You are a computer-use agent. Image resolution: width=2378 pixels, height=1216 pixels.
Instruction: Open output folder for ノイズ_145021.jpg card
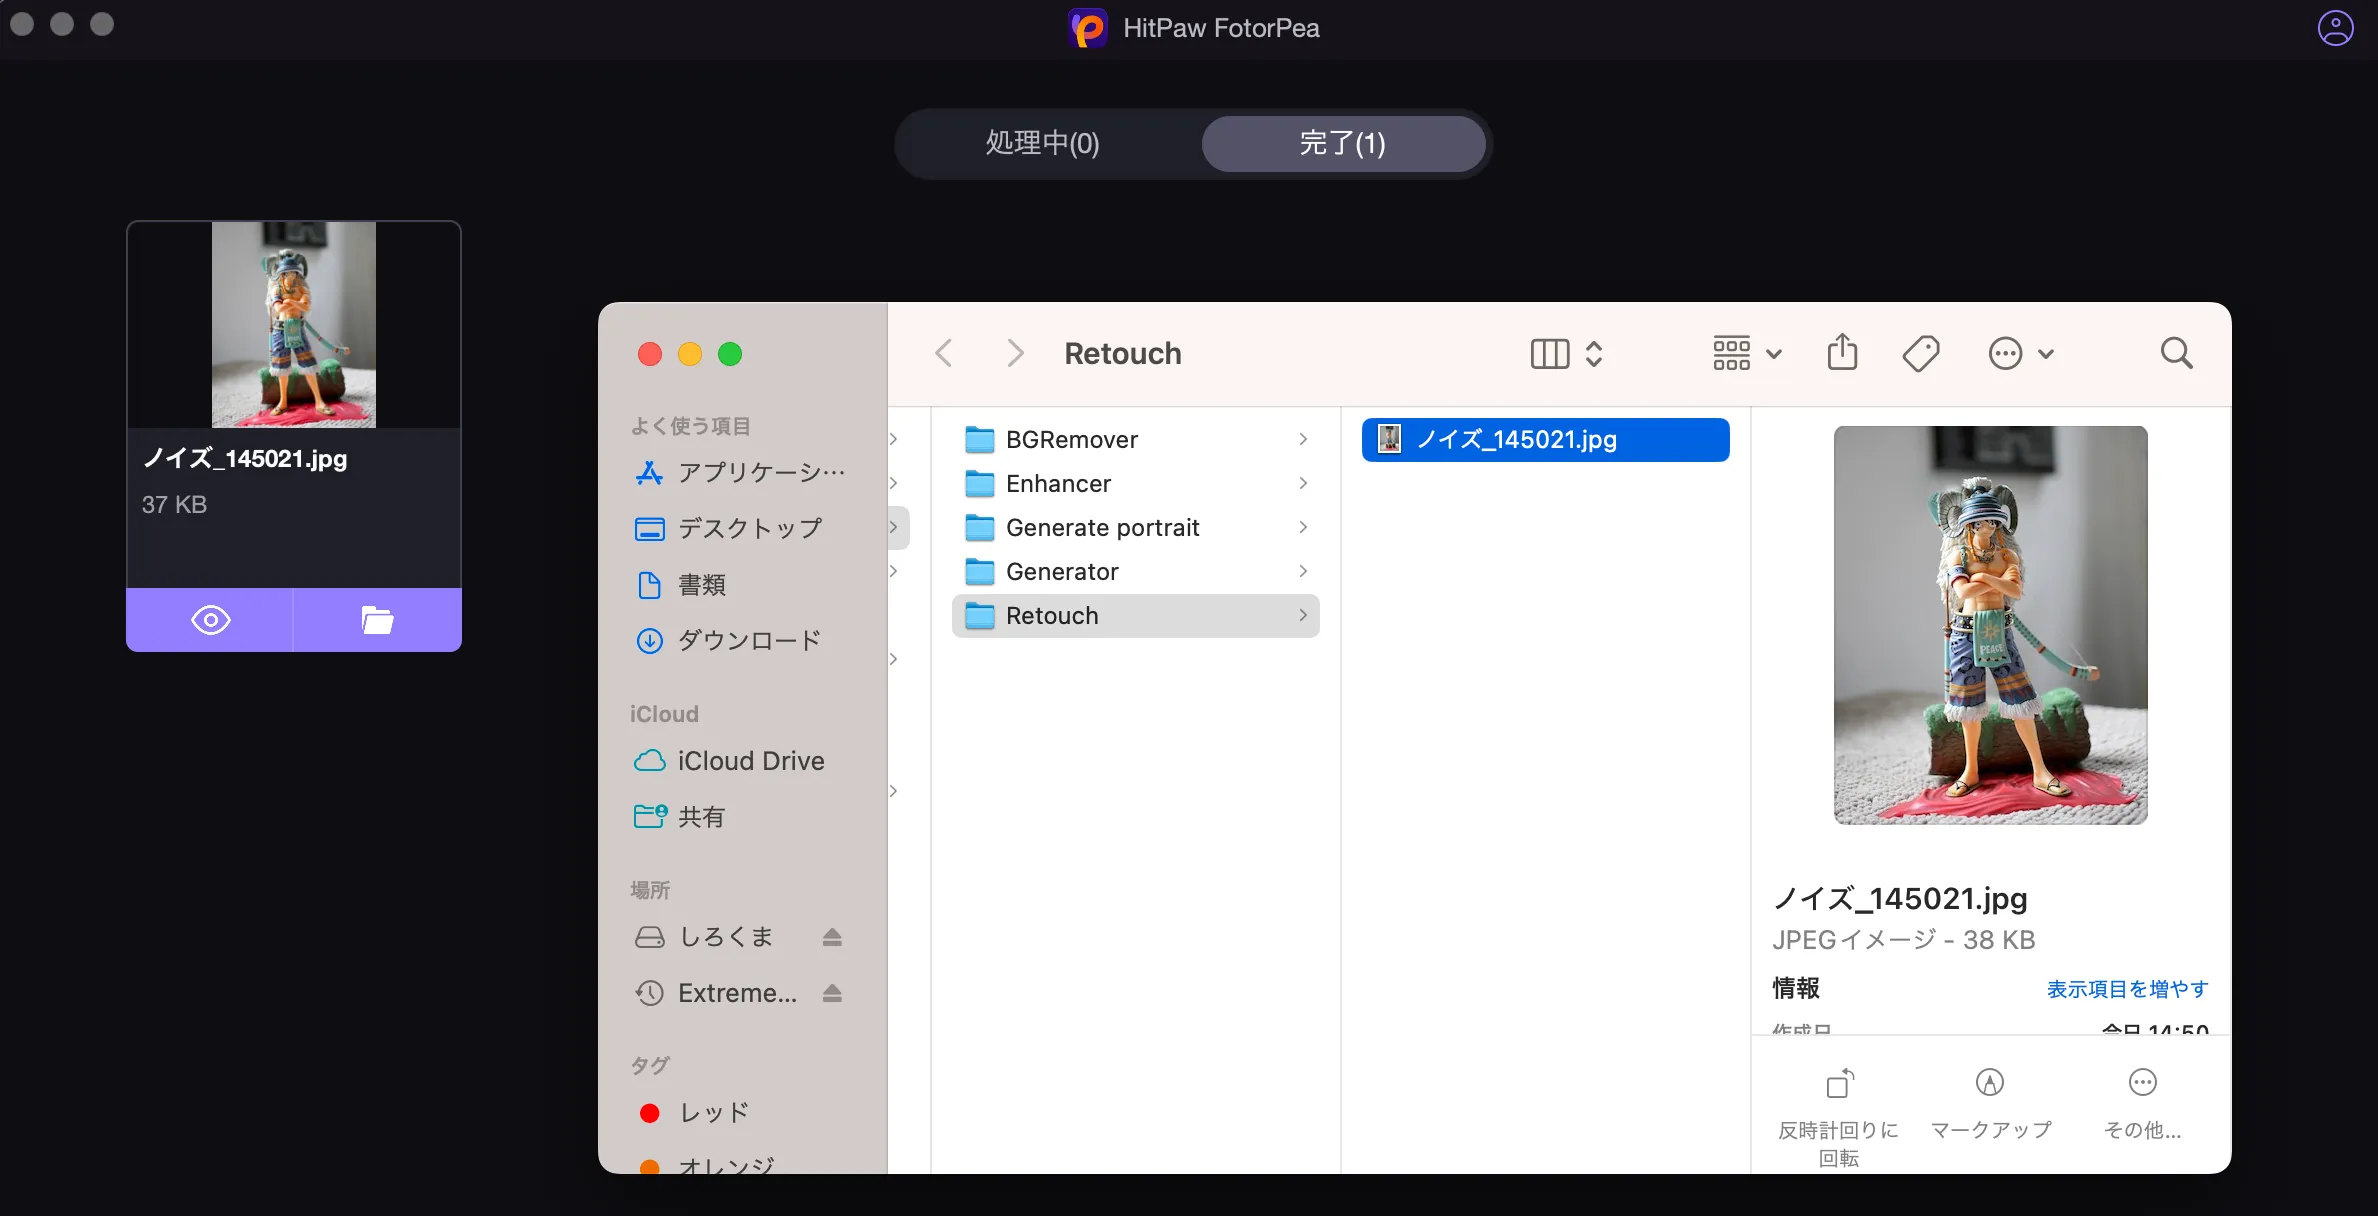pyautogui.click(x=377, y=620)
